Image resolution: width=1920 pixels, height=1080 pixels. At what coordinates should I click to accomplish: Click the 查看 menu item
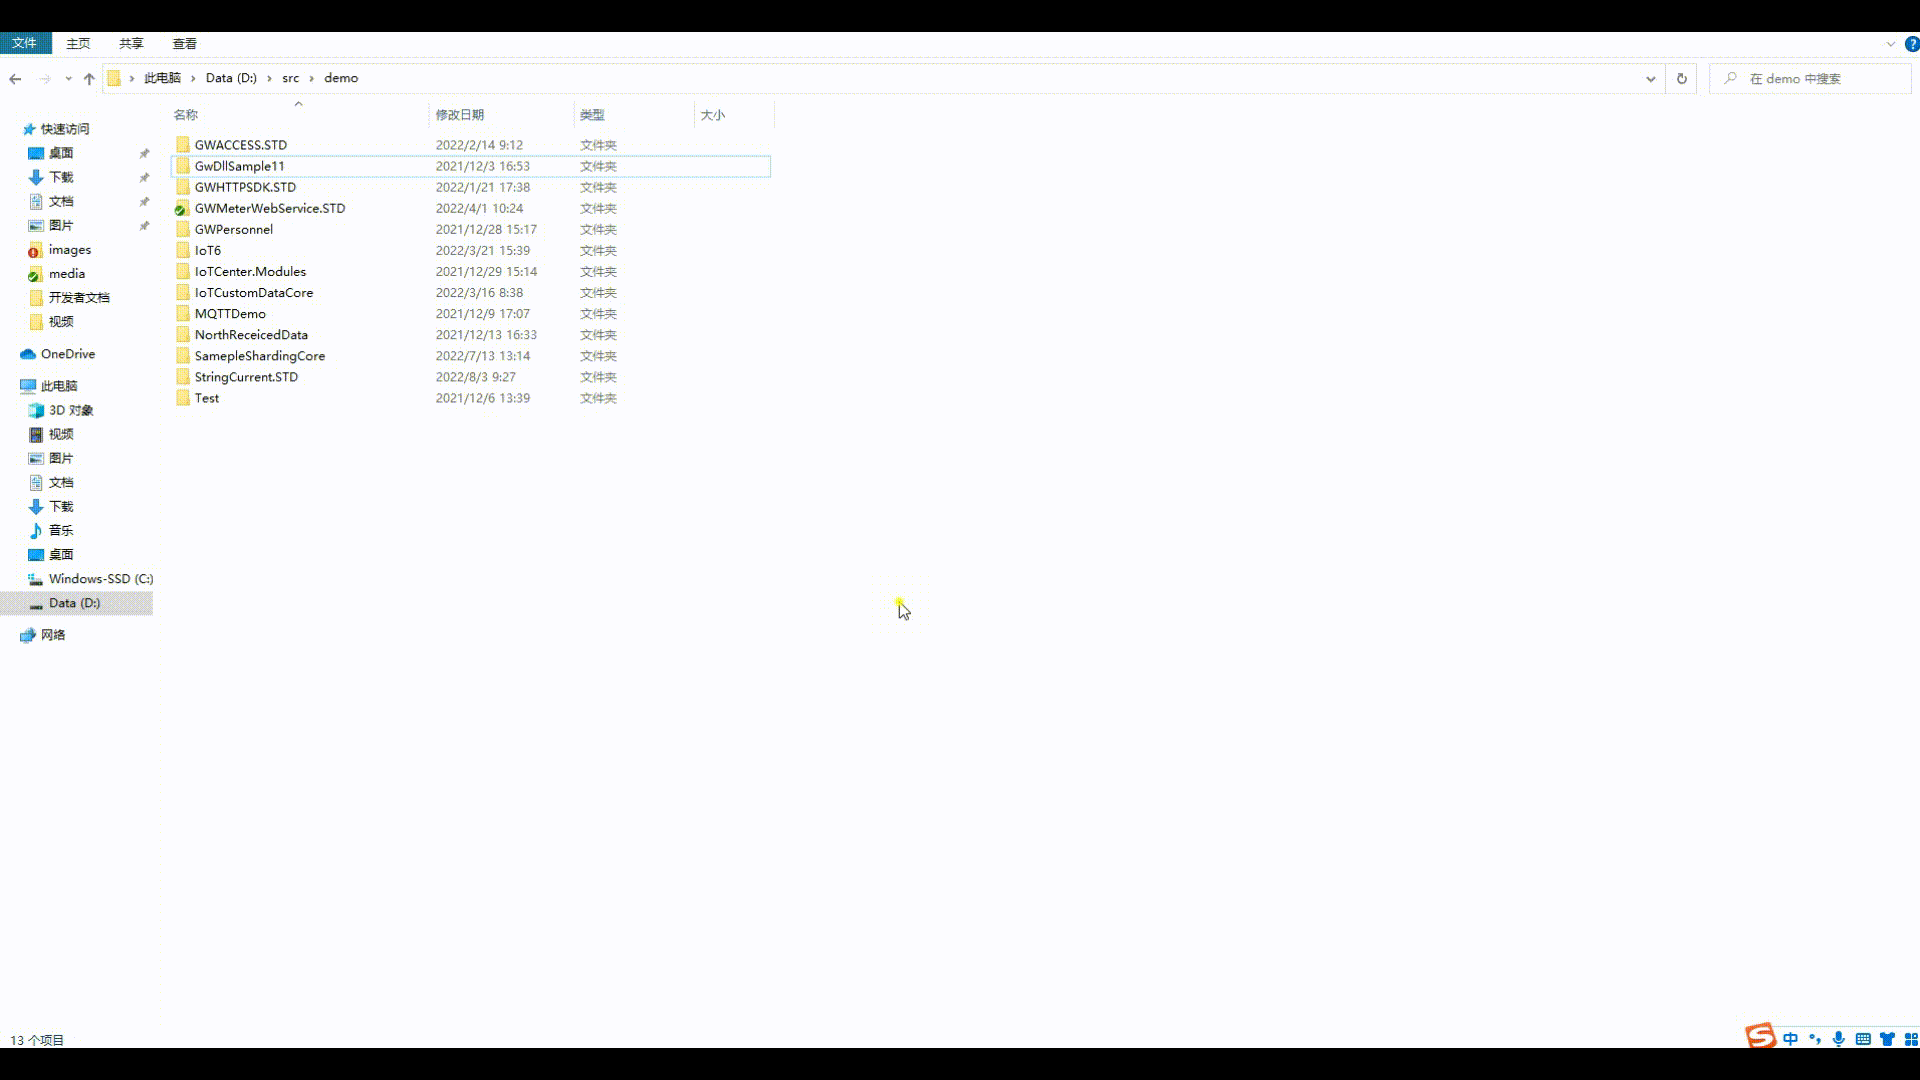185,44
